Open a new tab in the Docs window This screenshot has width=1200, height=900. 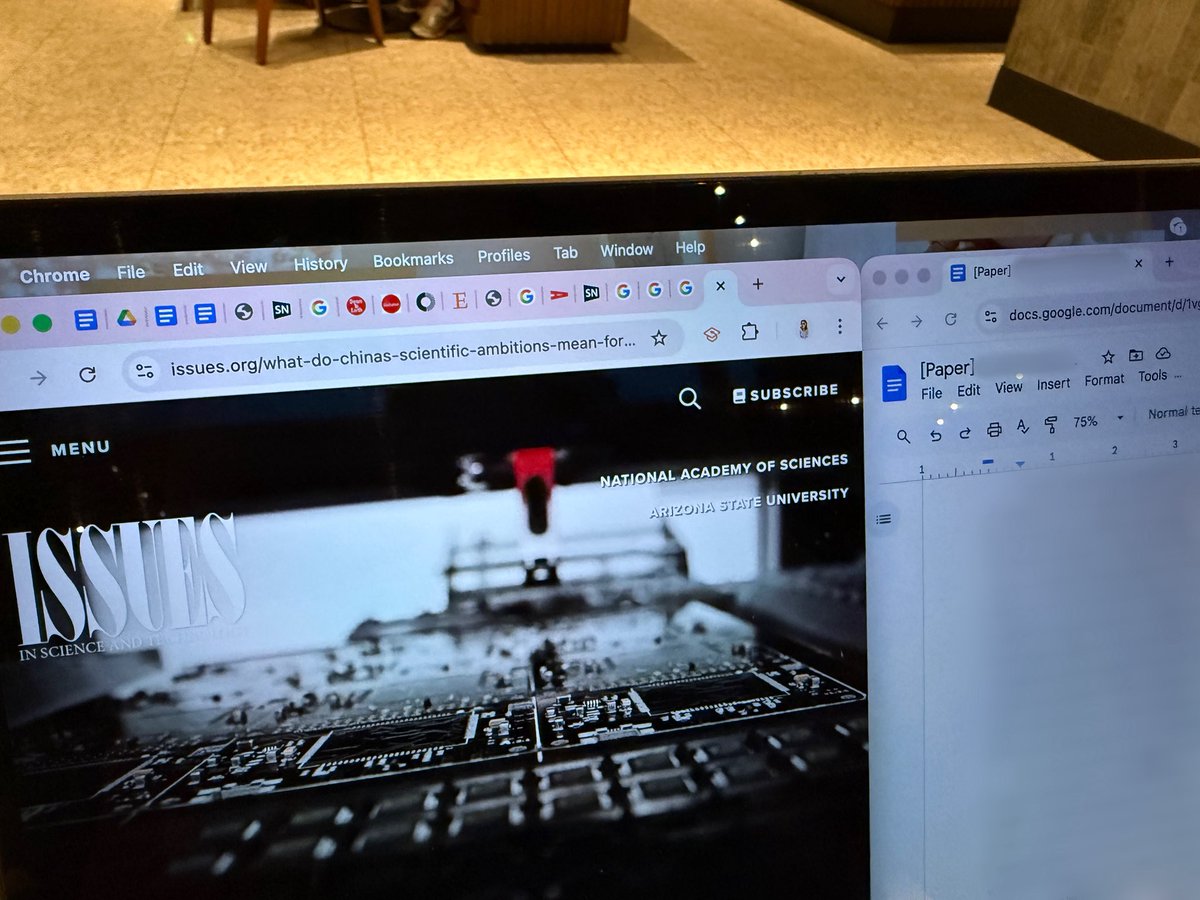[1169, 262]
